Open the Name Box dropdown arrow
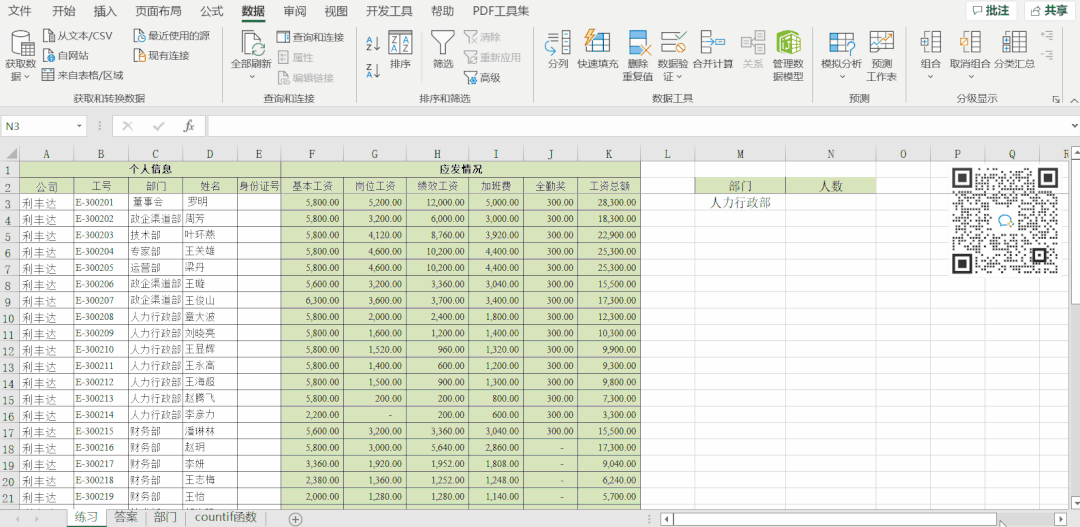The image size is (1080, 527). pos(79,127)
